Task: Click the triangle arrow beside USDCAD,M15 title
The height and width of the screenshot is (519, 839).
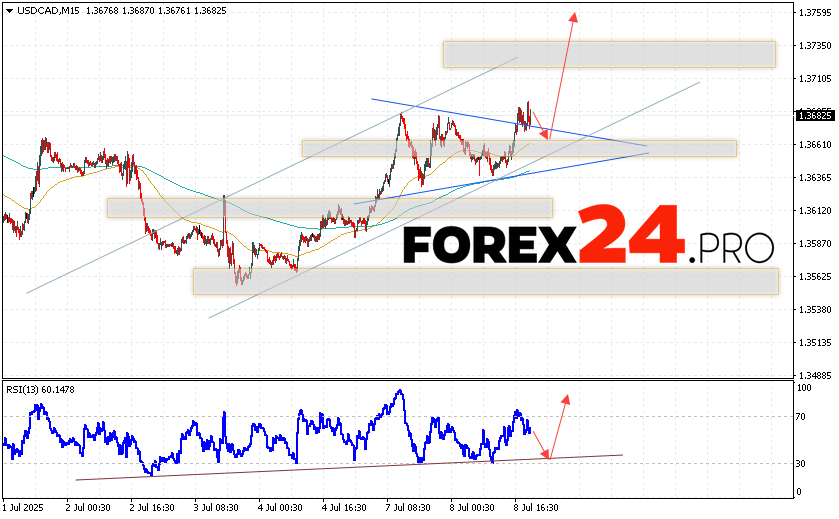Action: click(8, 9)
